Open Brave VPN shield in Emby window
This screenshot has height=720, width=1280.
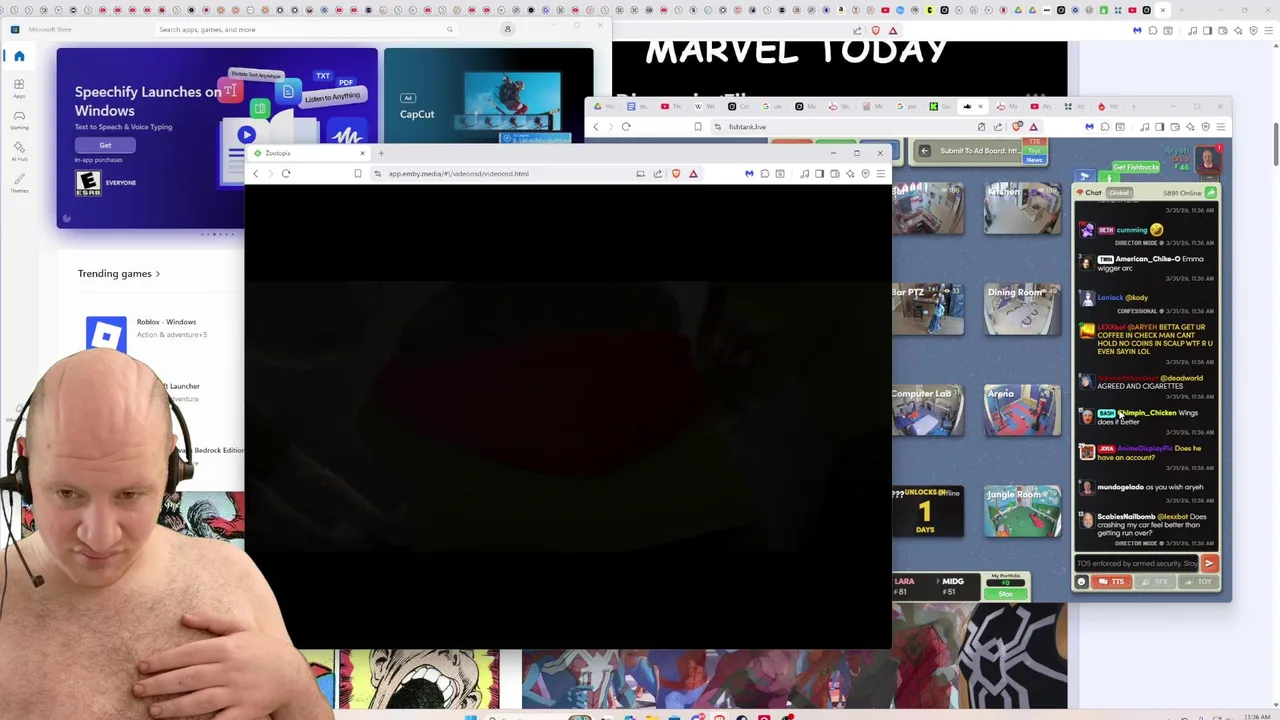pos(865,174)
